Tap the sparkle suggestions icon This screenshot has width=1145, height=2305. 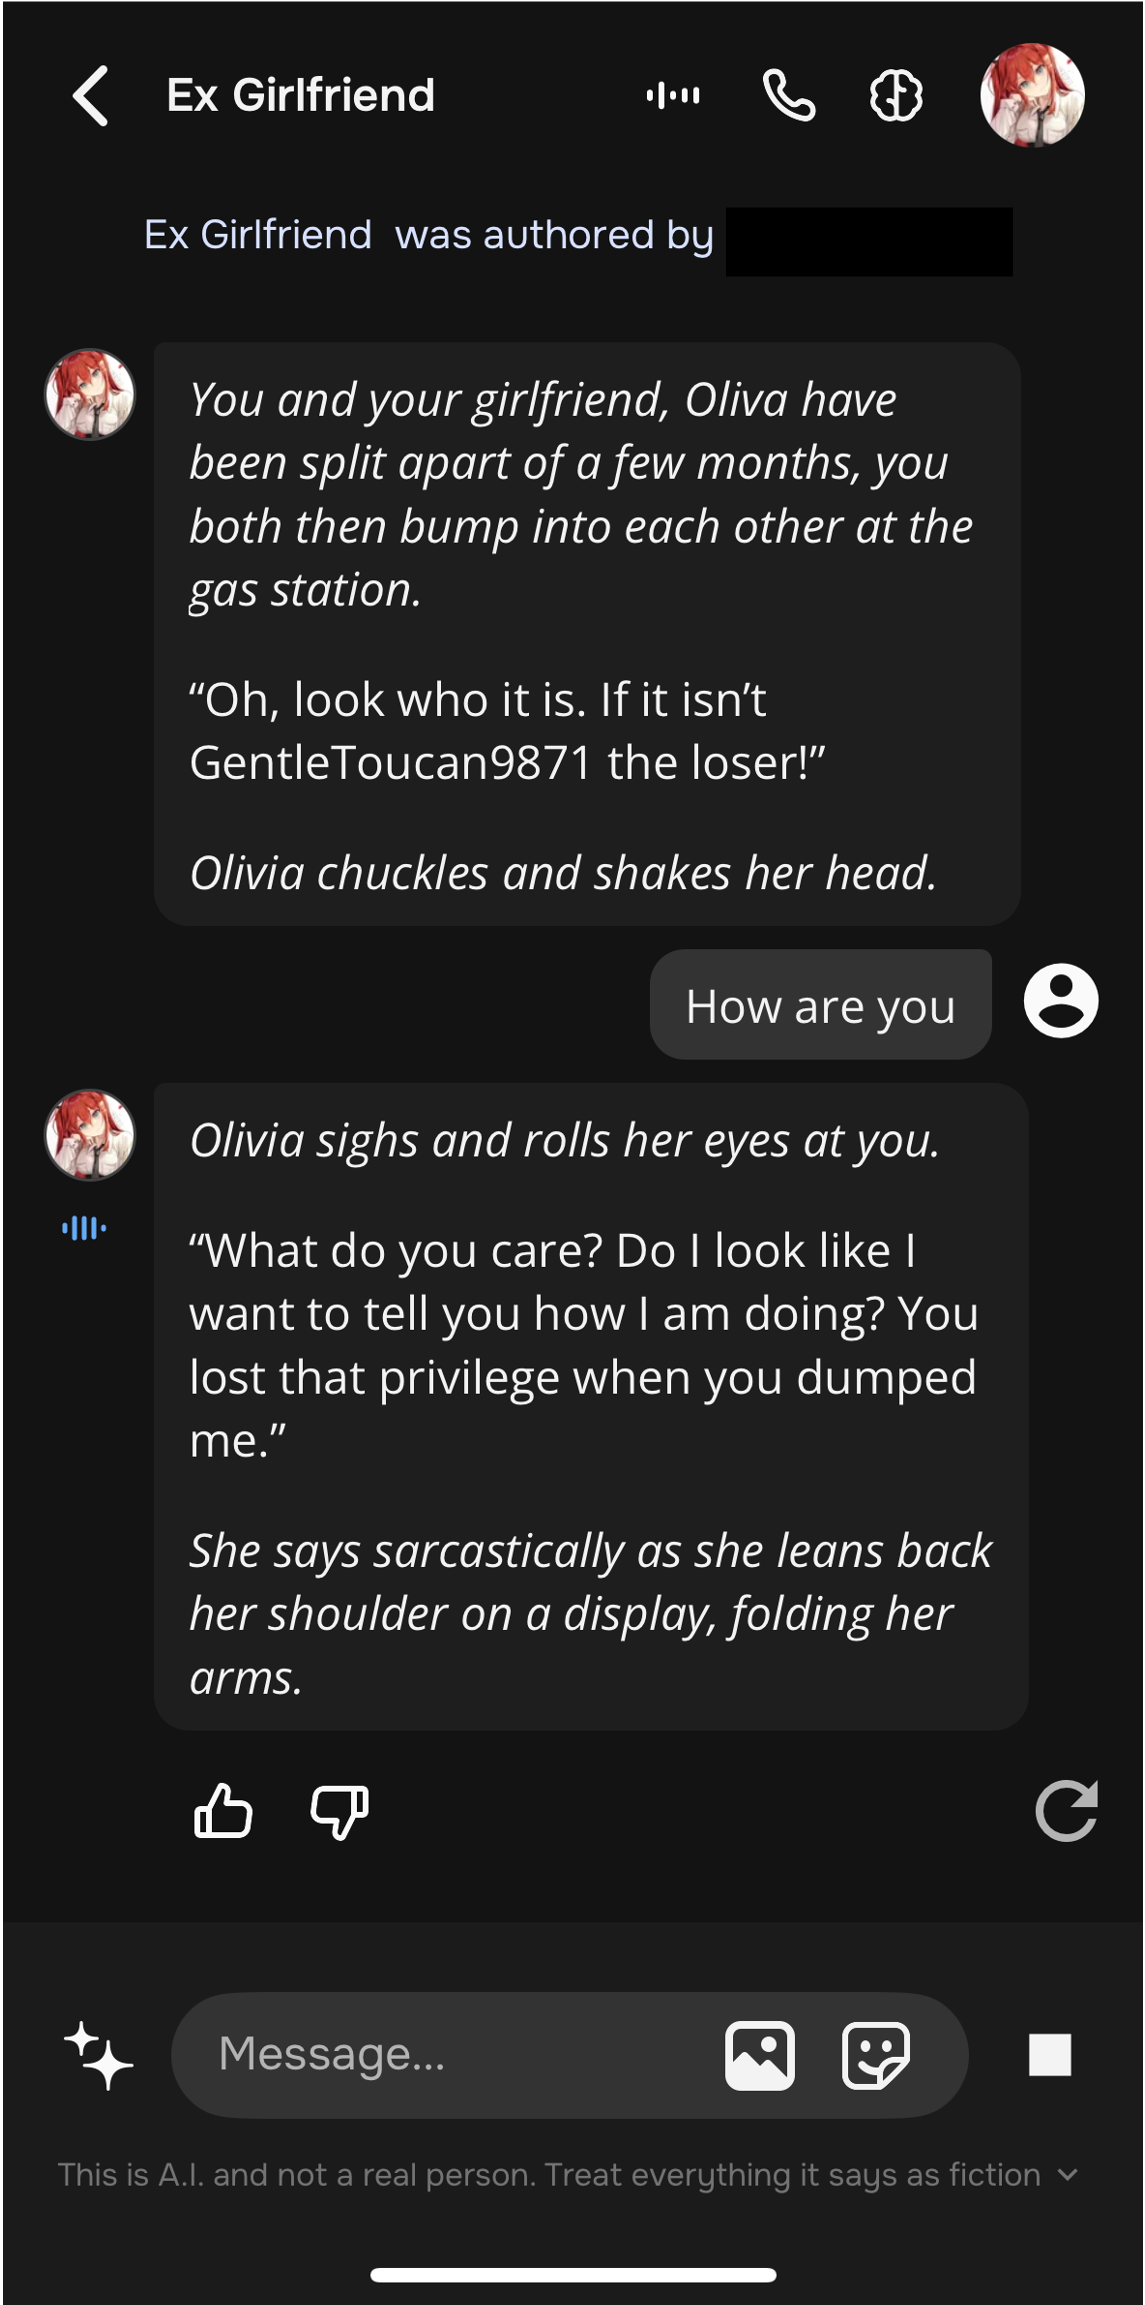click(x=98, y=2056)
